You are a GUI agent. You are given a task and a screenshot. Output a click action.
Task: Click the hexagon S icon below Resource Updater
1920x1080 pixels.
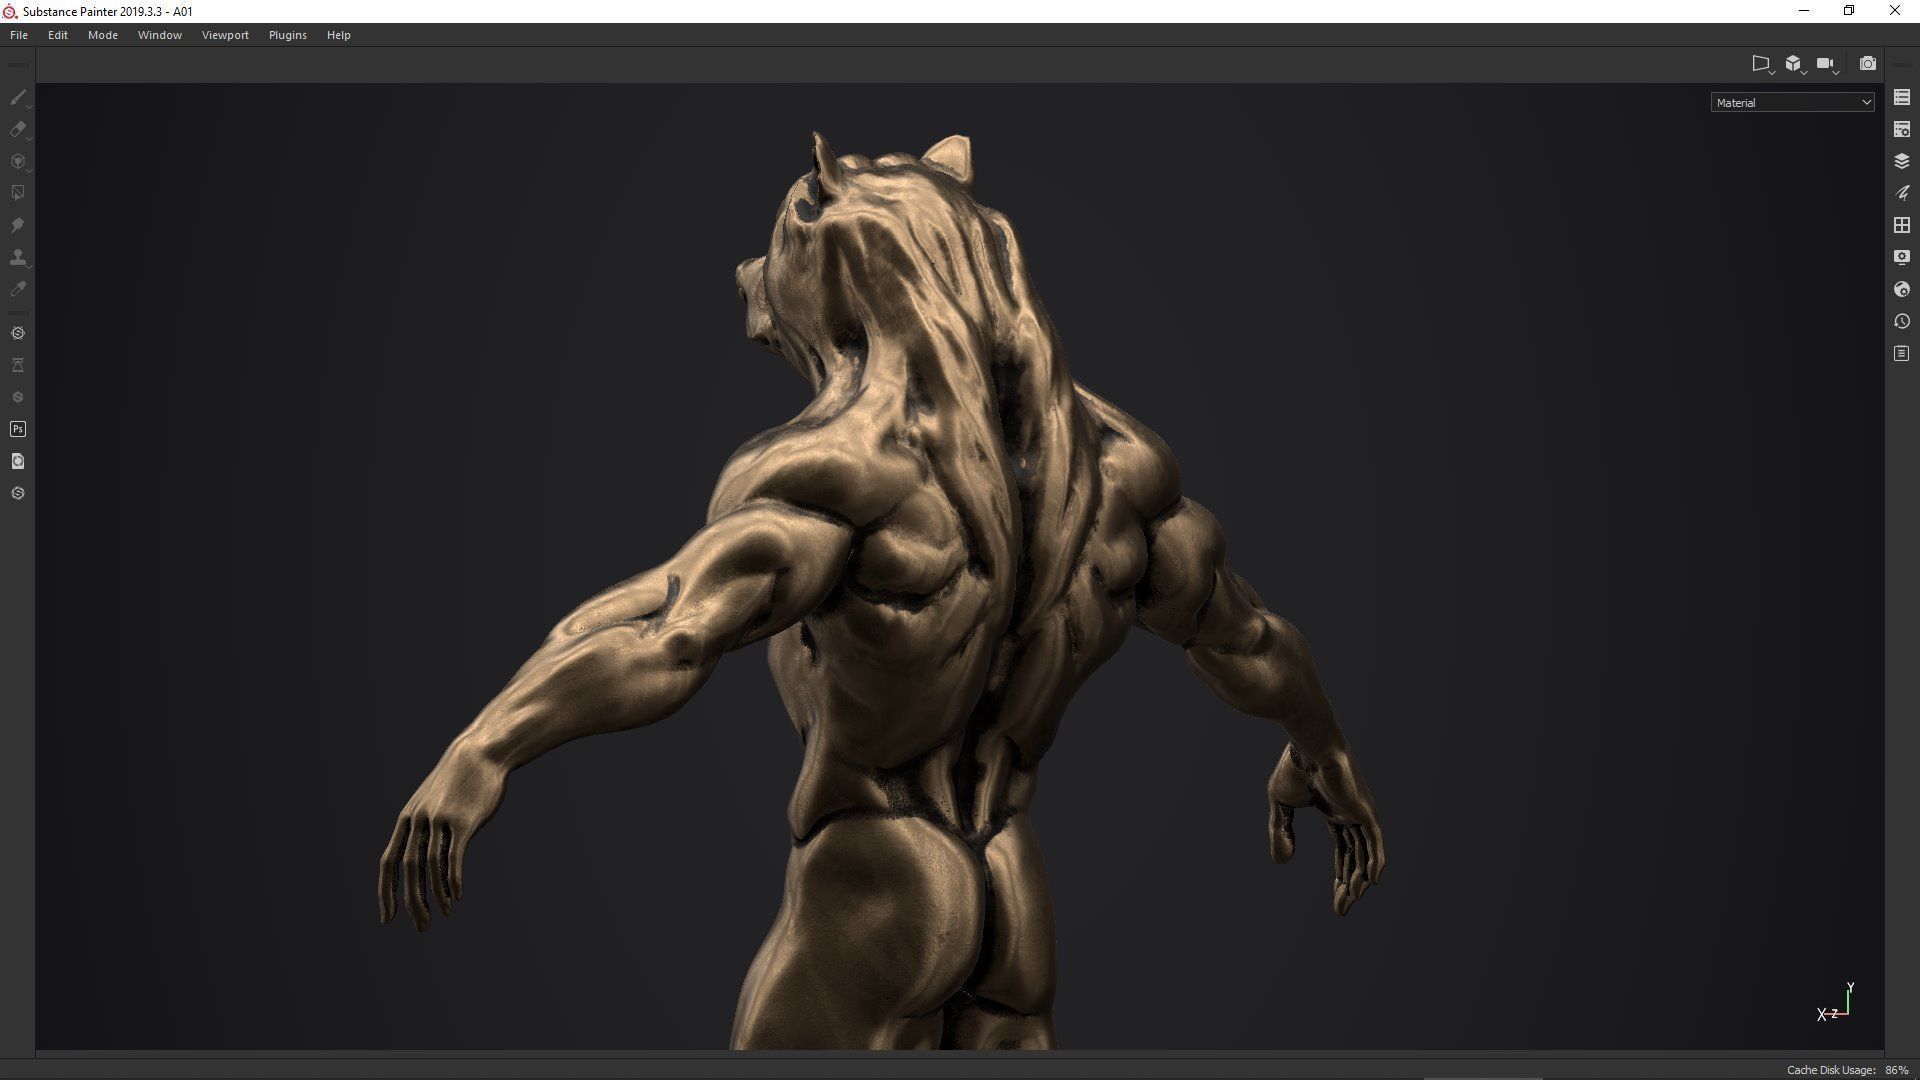[x=17, y=493]
